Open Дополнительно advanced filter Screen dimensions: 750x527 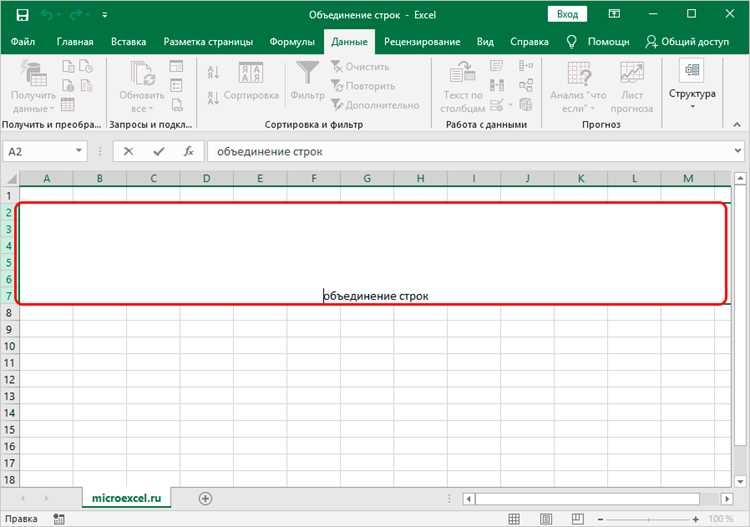click(375, 105)
